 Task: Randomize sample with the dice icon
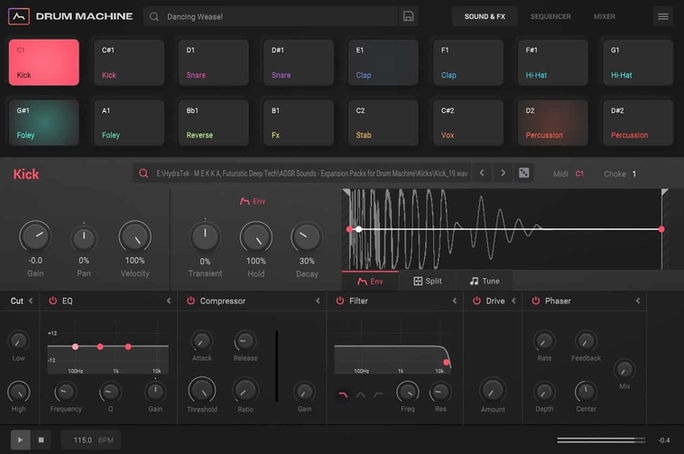[x=524, y=173]
